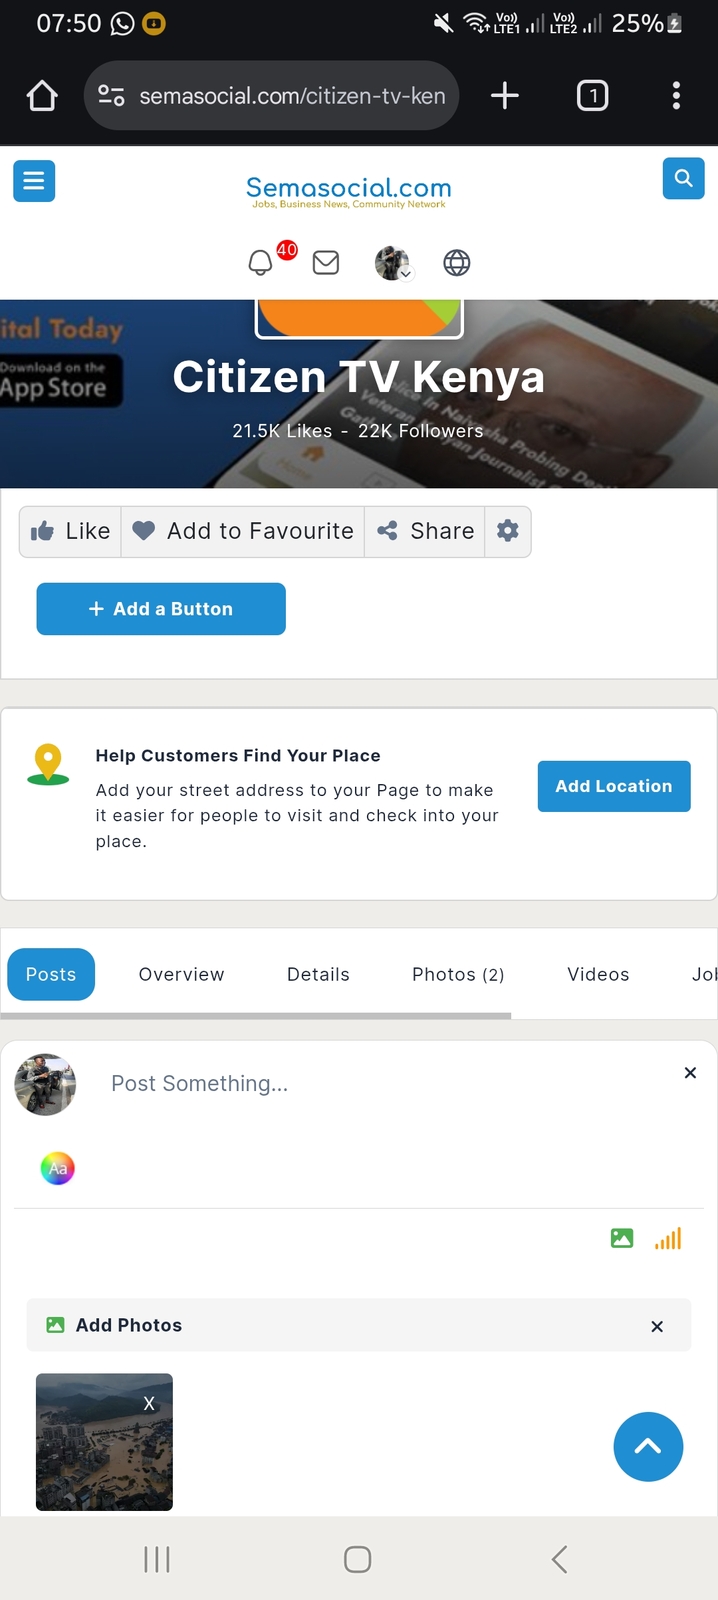Expand the profile avatar dropdown

(393, 263)
